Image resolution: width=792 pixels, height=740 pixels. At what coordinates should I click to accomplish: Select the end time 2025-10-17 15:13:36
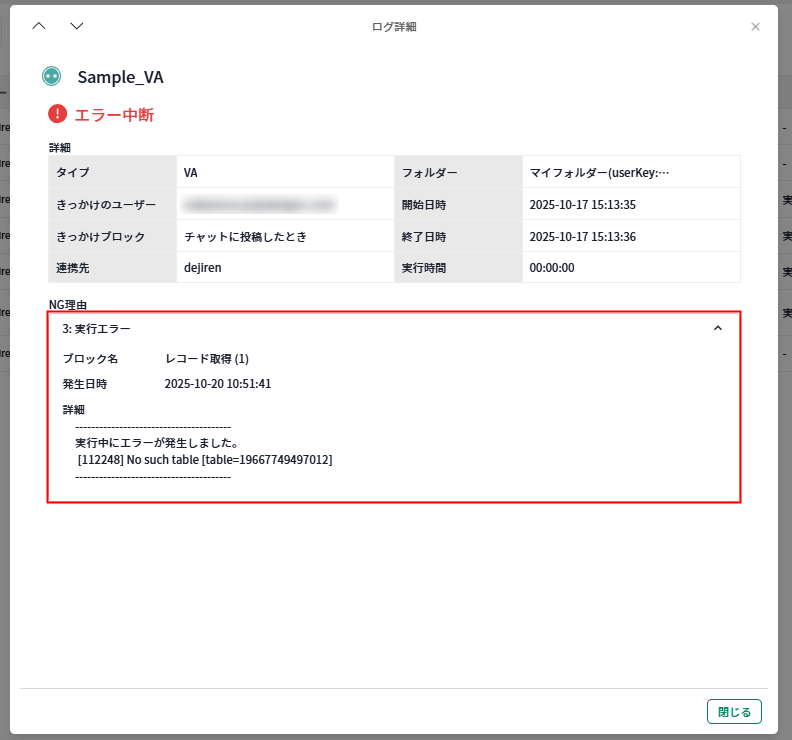tap(582, 236)
